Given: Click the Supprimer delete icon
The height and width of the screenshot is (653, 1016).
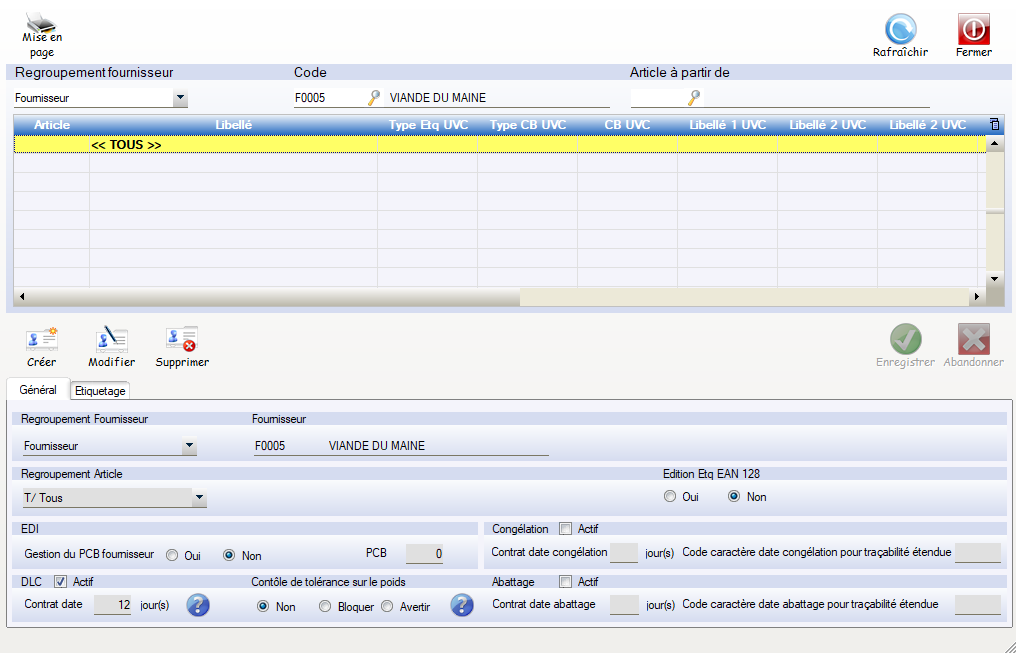Looking at the screenshot, I should coord(182,340).
